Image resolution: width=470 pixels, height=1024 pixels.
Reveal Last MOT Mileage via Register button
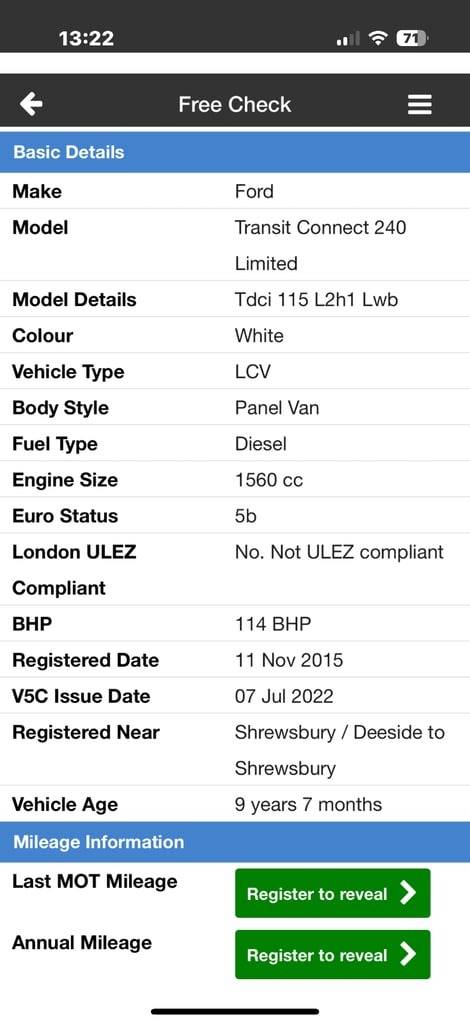point(332,893)
